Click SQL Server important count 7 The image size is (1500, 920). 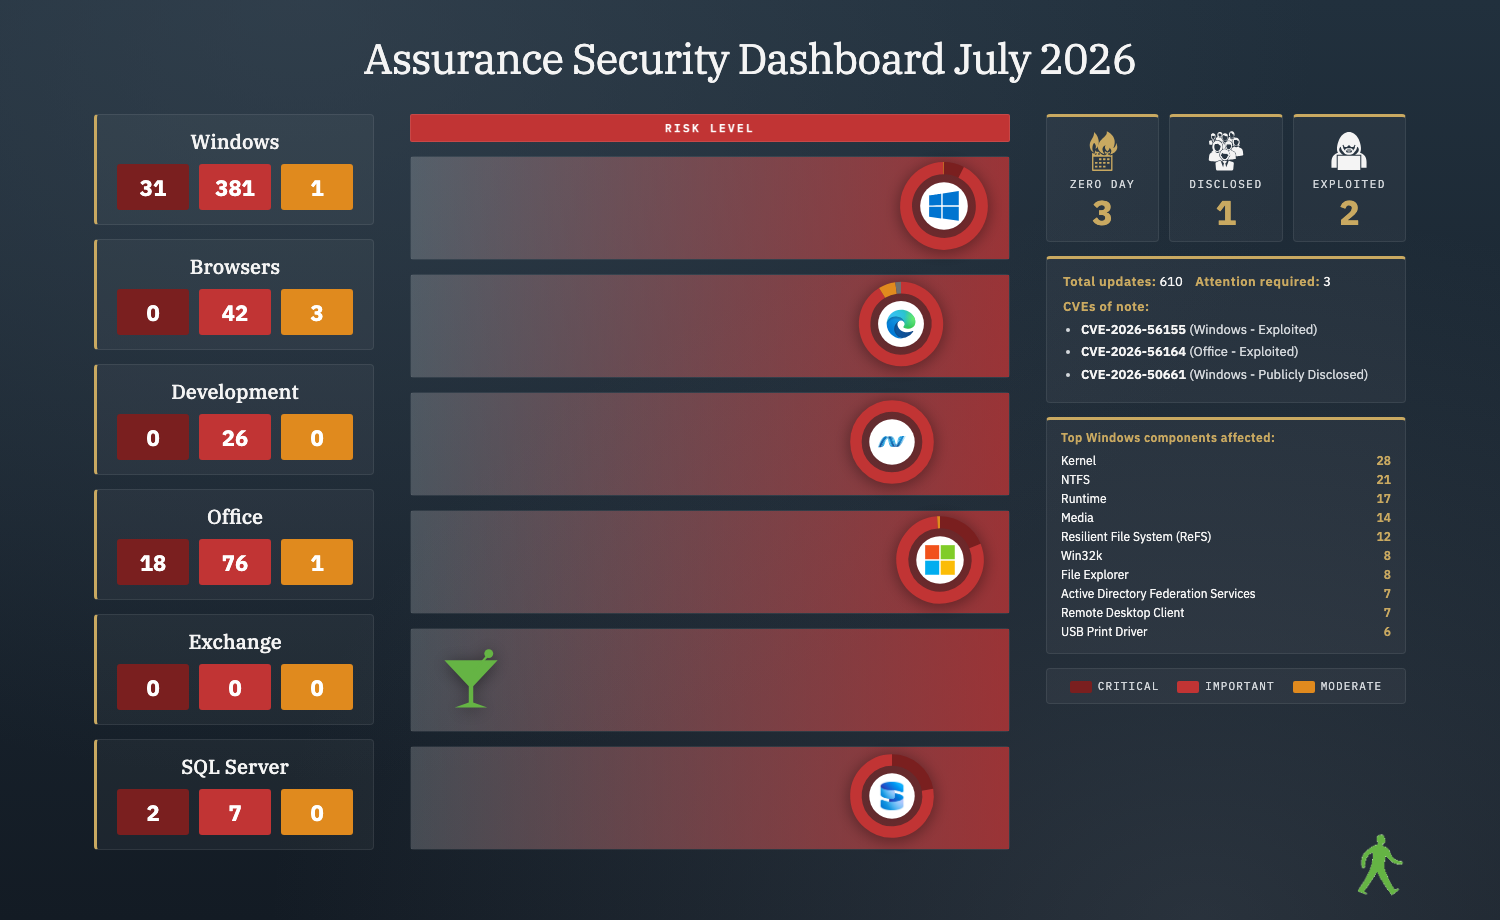click(235, 812)
